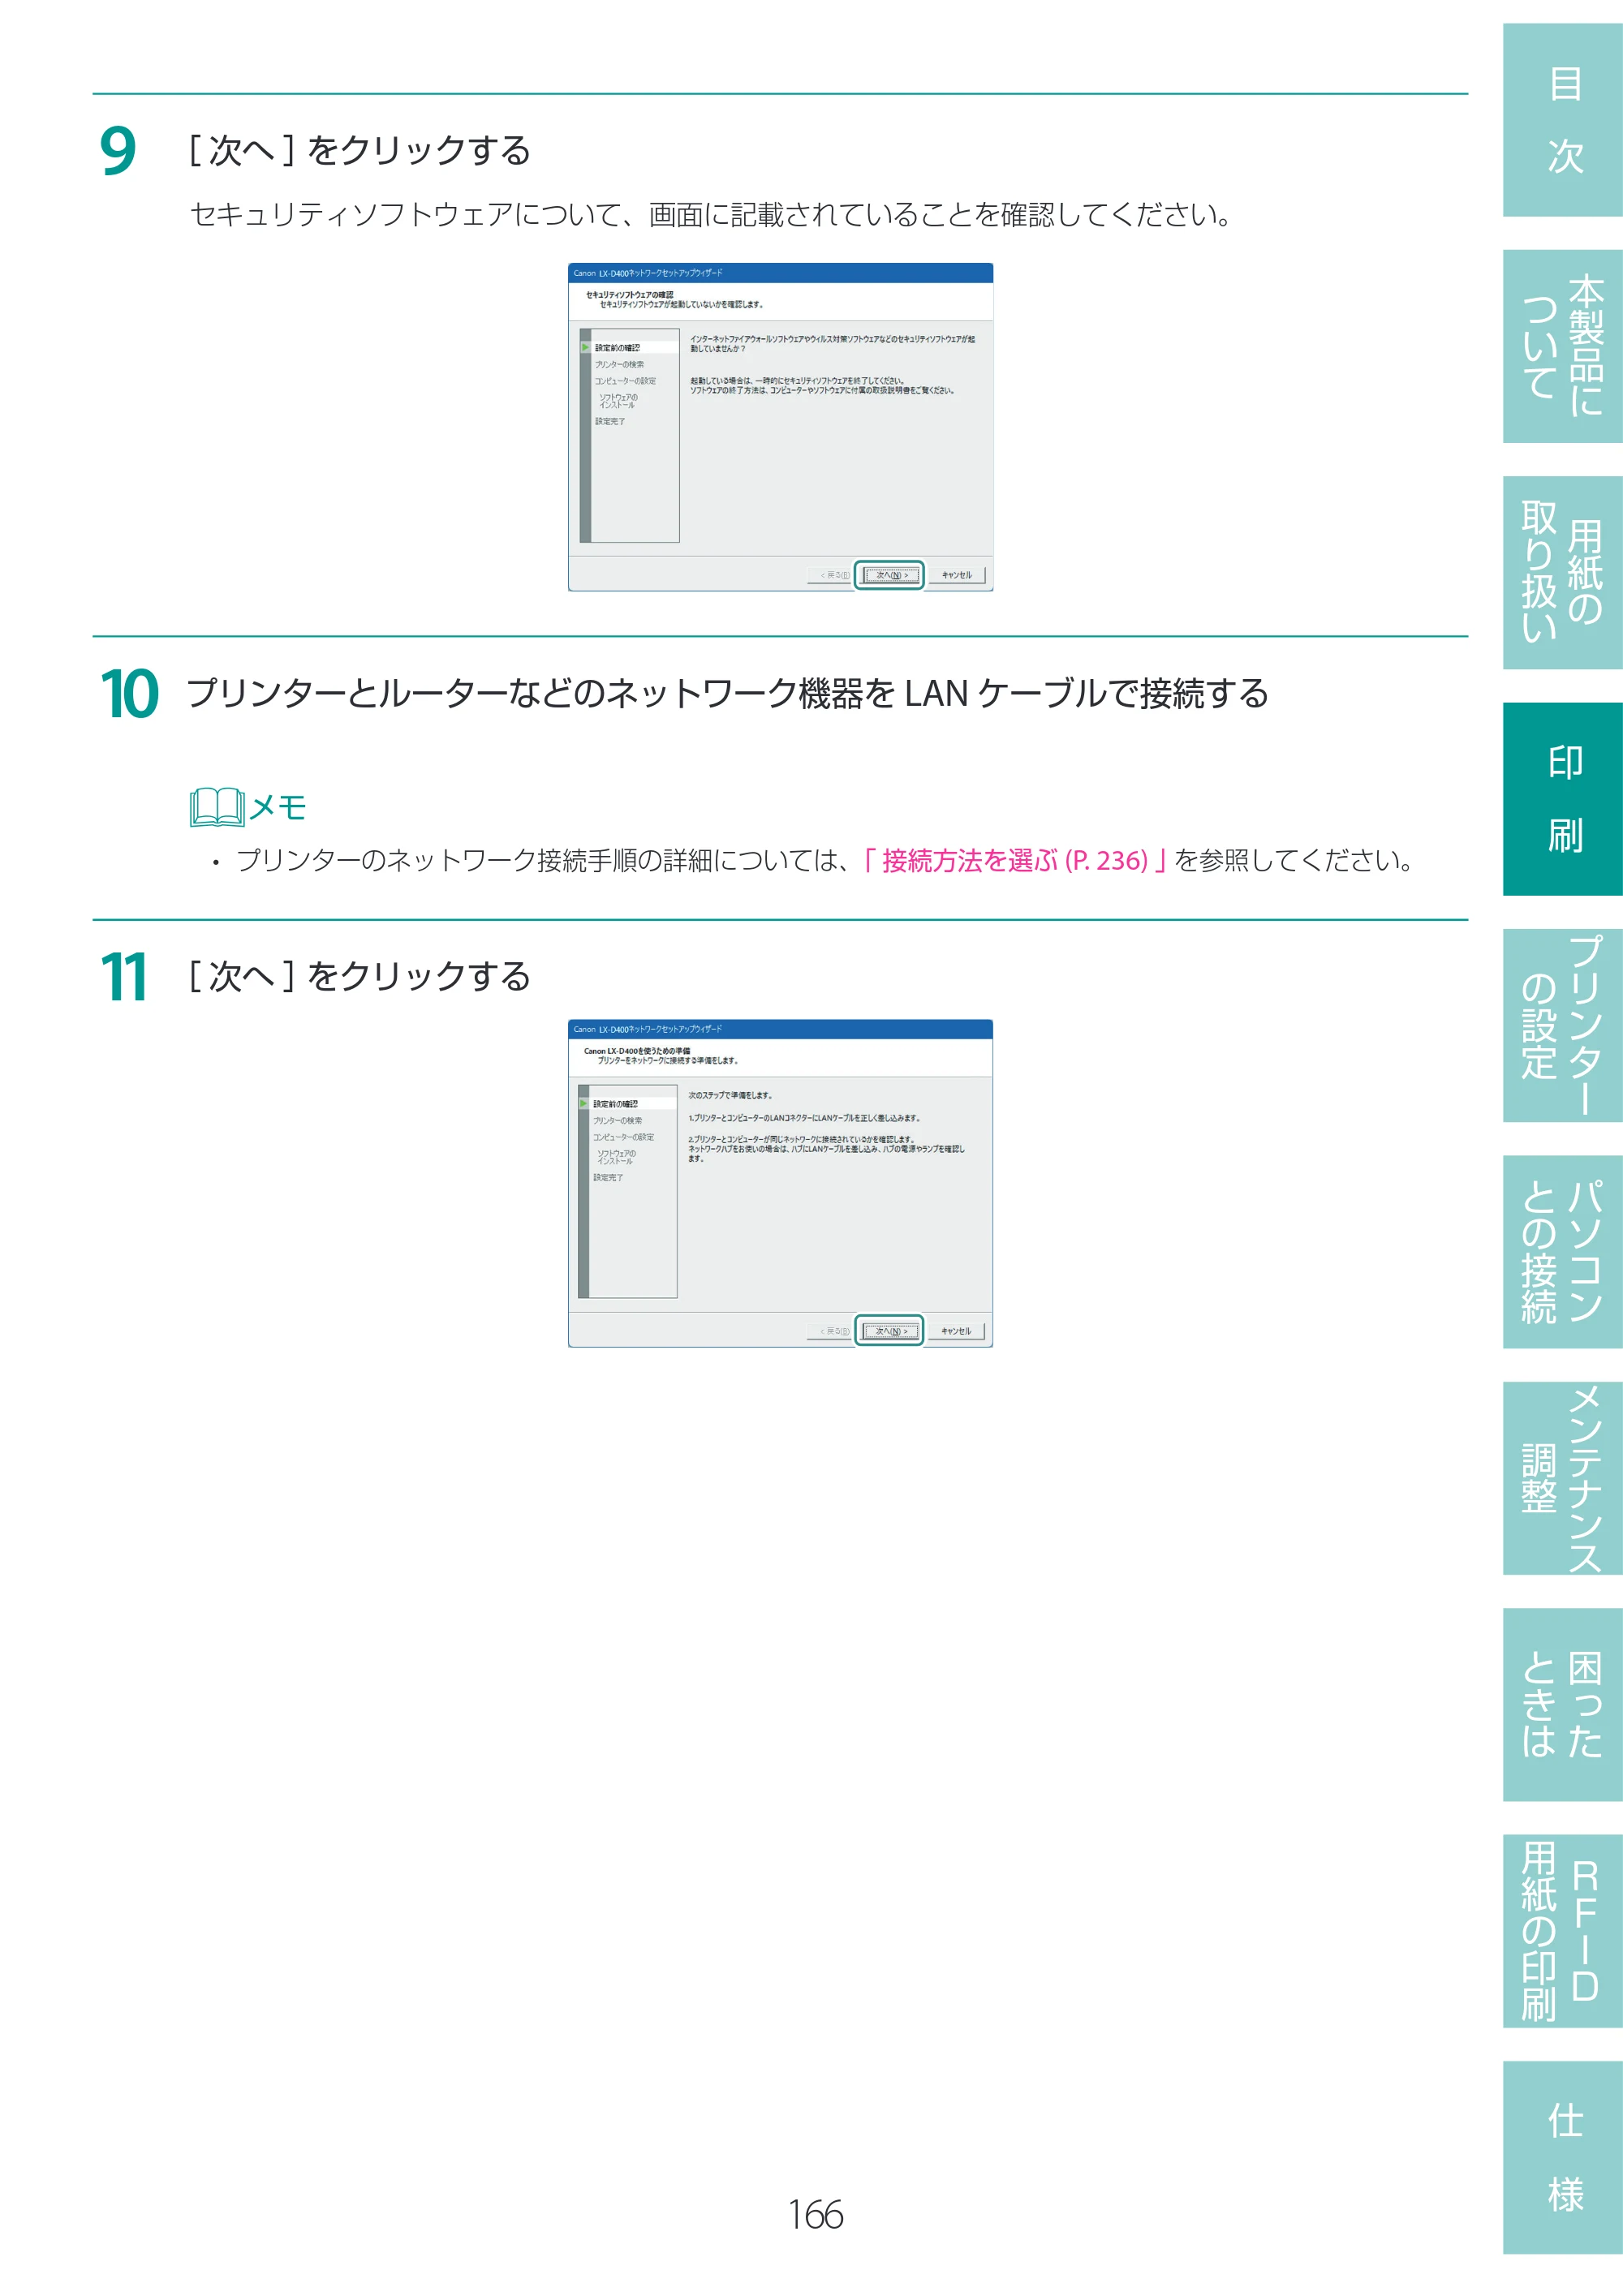Open the 目次 side tab
Image resolution: width=1623 pixels, height=2296 pixels.
[x=1562, y=120]
